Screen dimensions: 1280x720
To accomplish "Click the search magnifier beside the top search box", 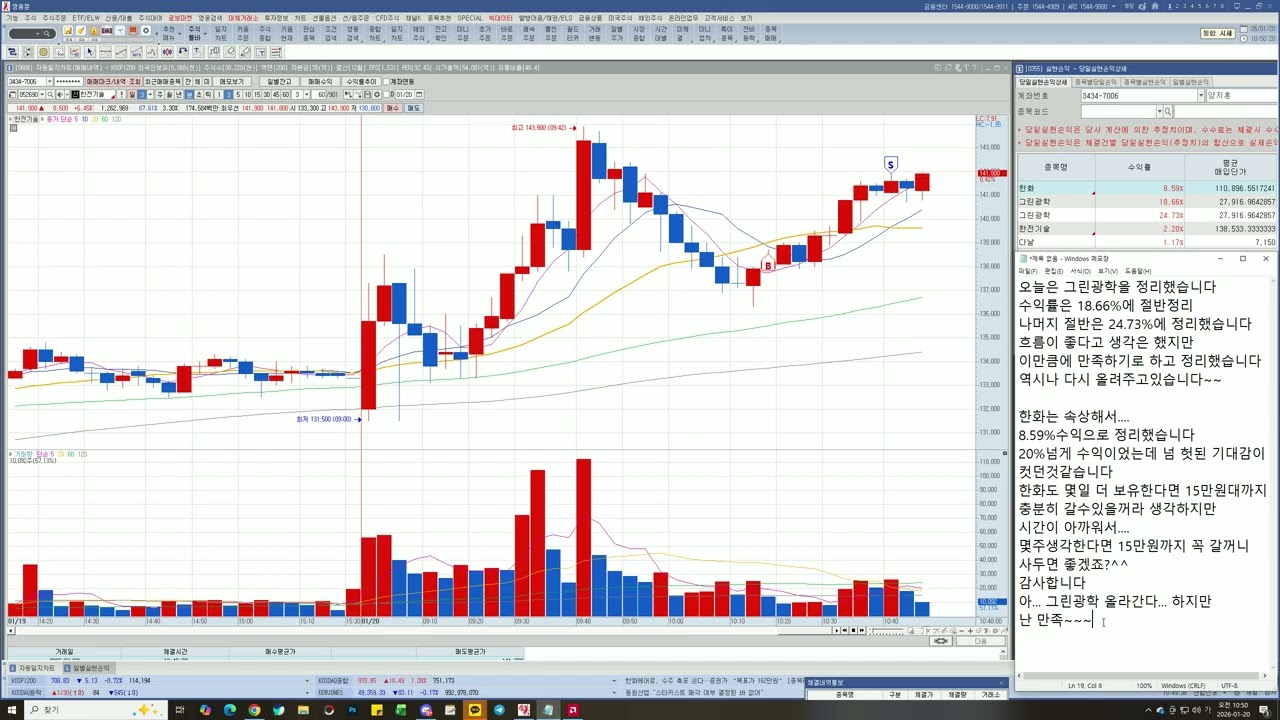I will click(47, 33).
